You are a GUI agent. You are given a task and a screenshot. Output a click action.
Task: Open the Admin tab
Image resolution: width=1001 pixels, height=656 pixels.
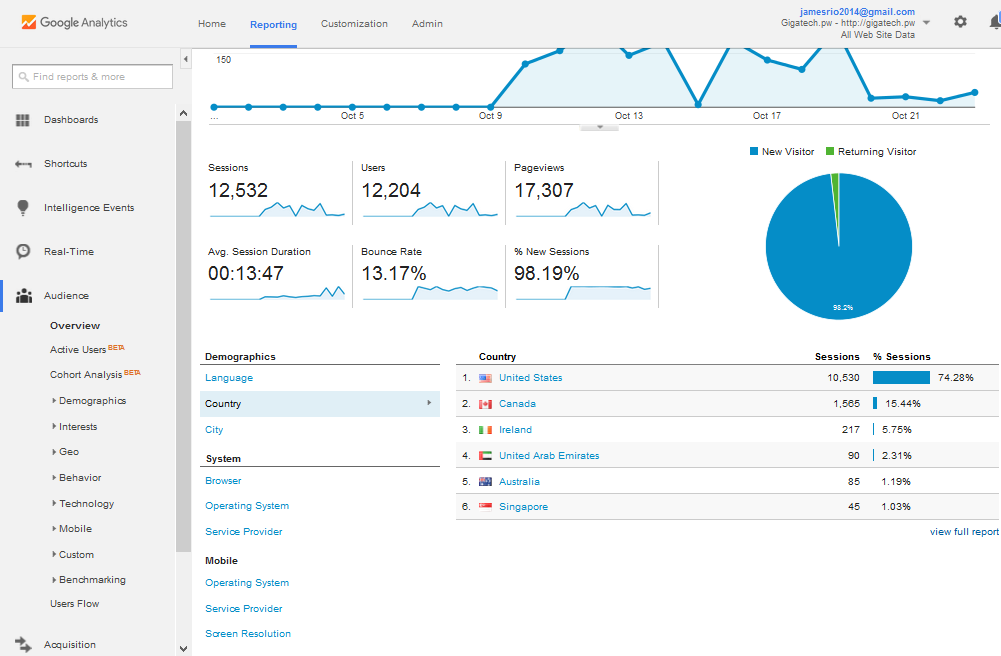427,24
